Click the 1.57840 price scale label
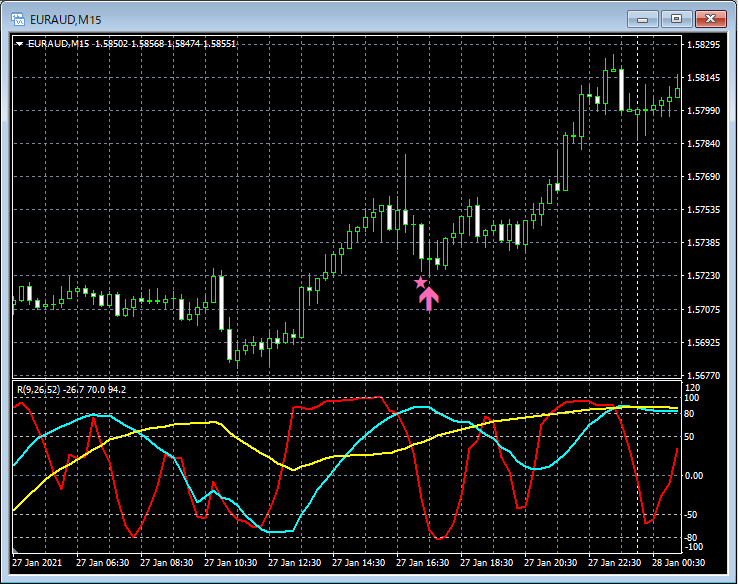Image resolution: width=739 pixels, height=584 pixels. point(704,144)
